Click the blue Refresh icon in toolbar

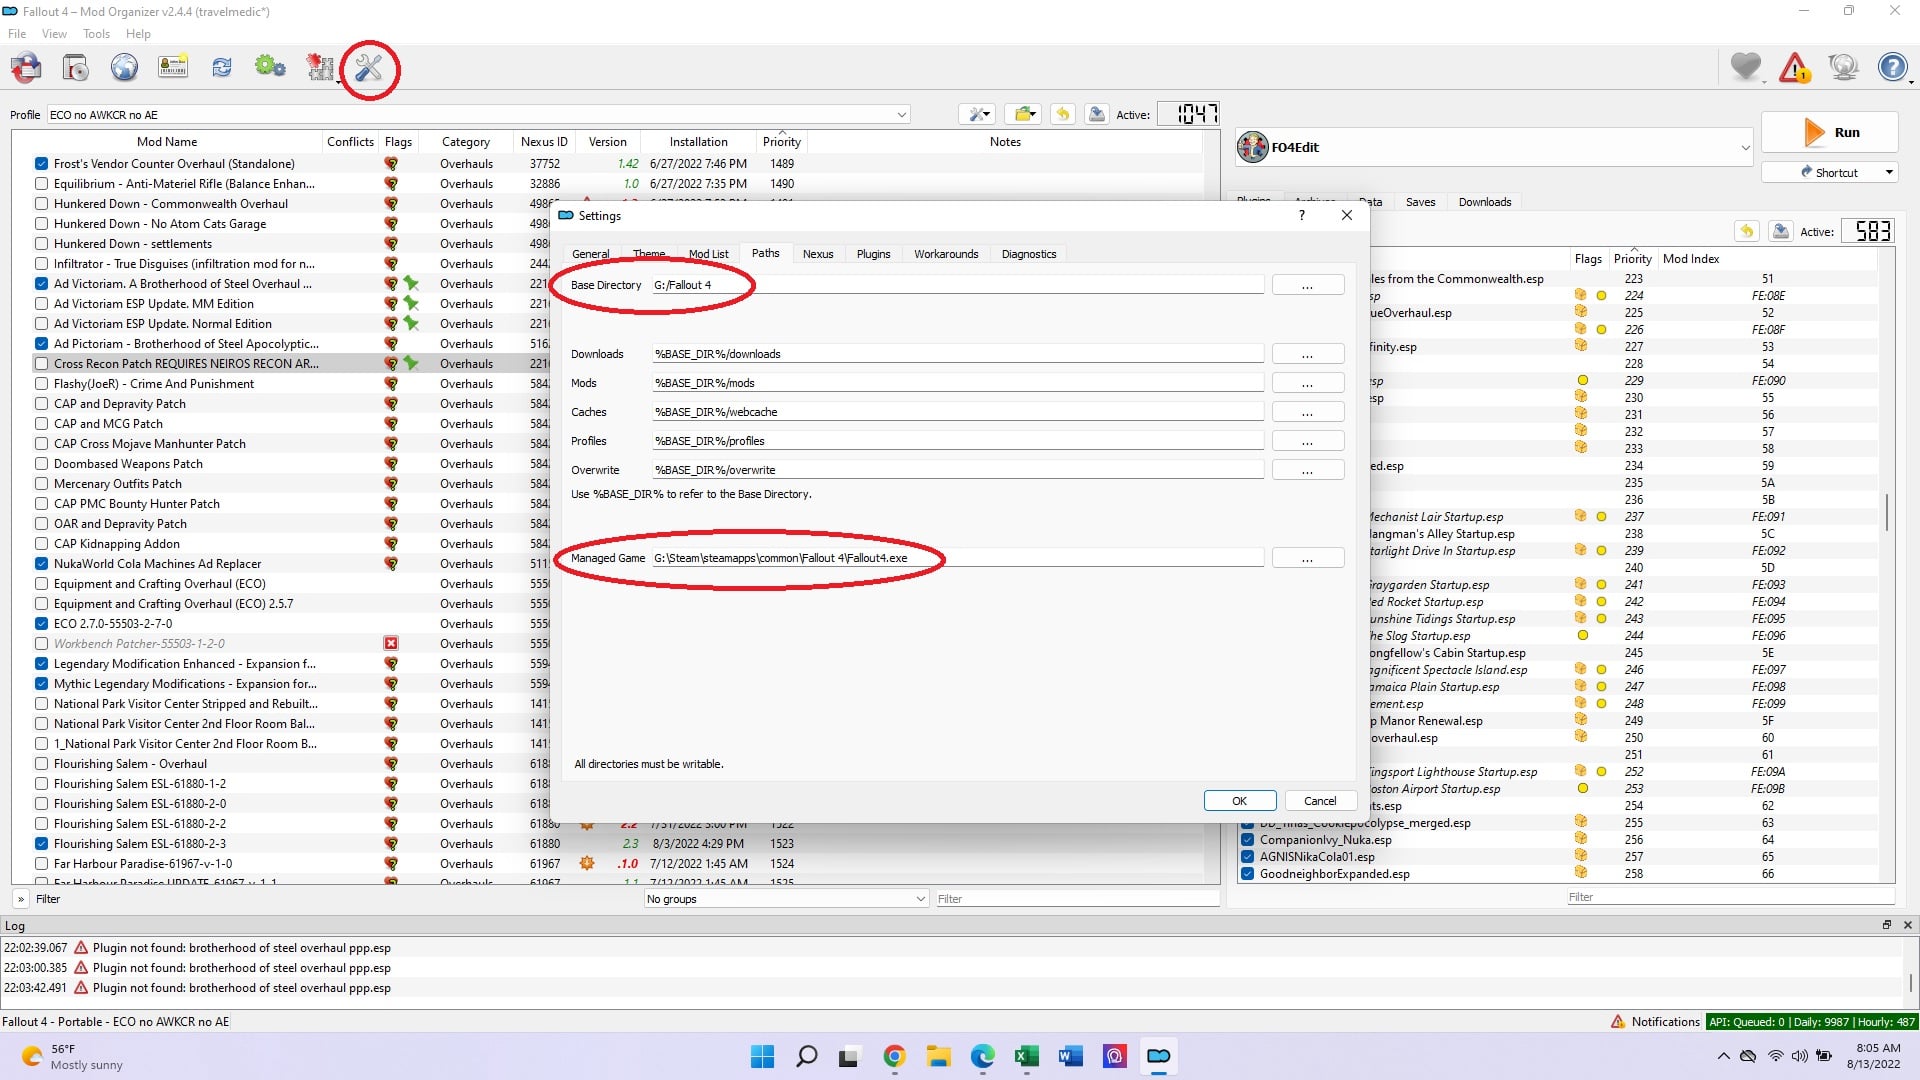tap(222, 68)
